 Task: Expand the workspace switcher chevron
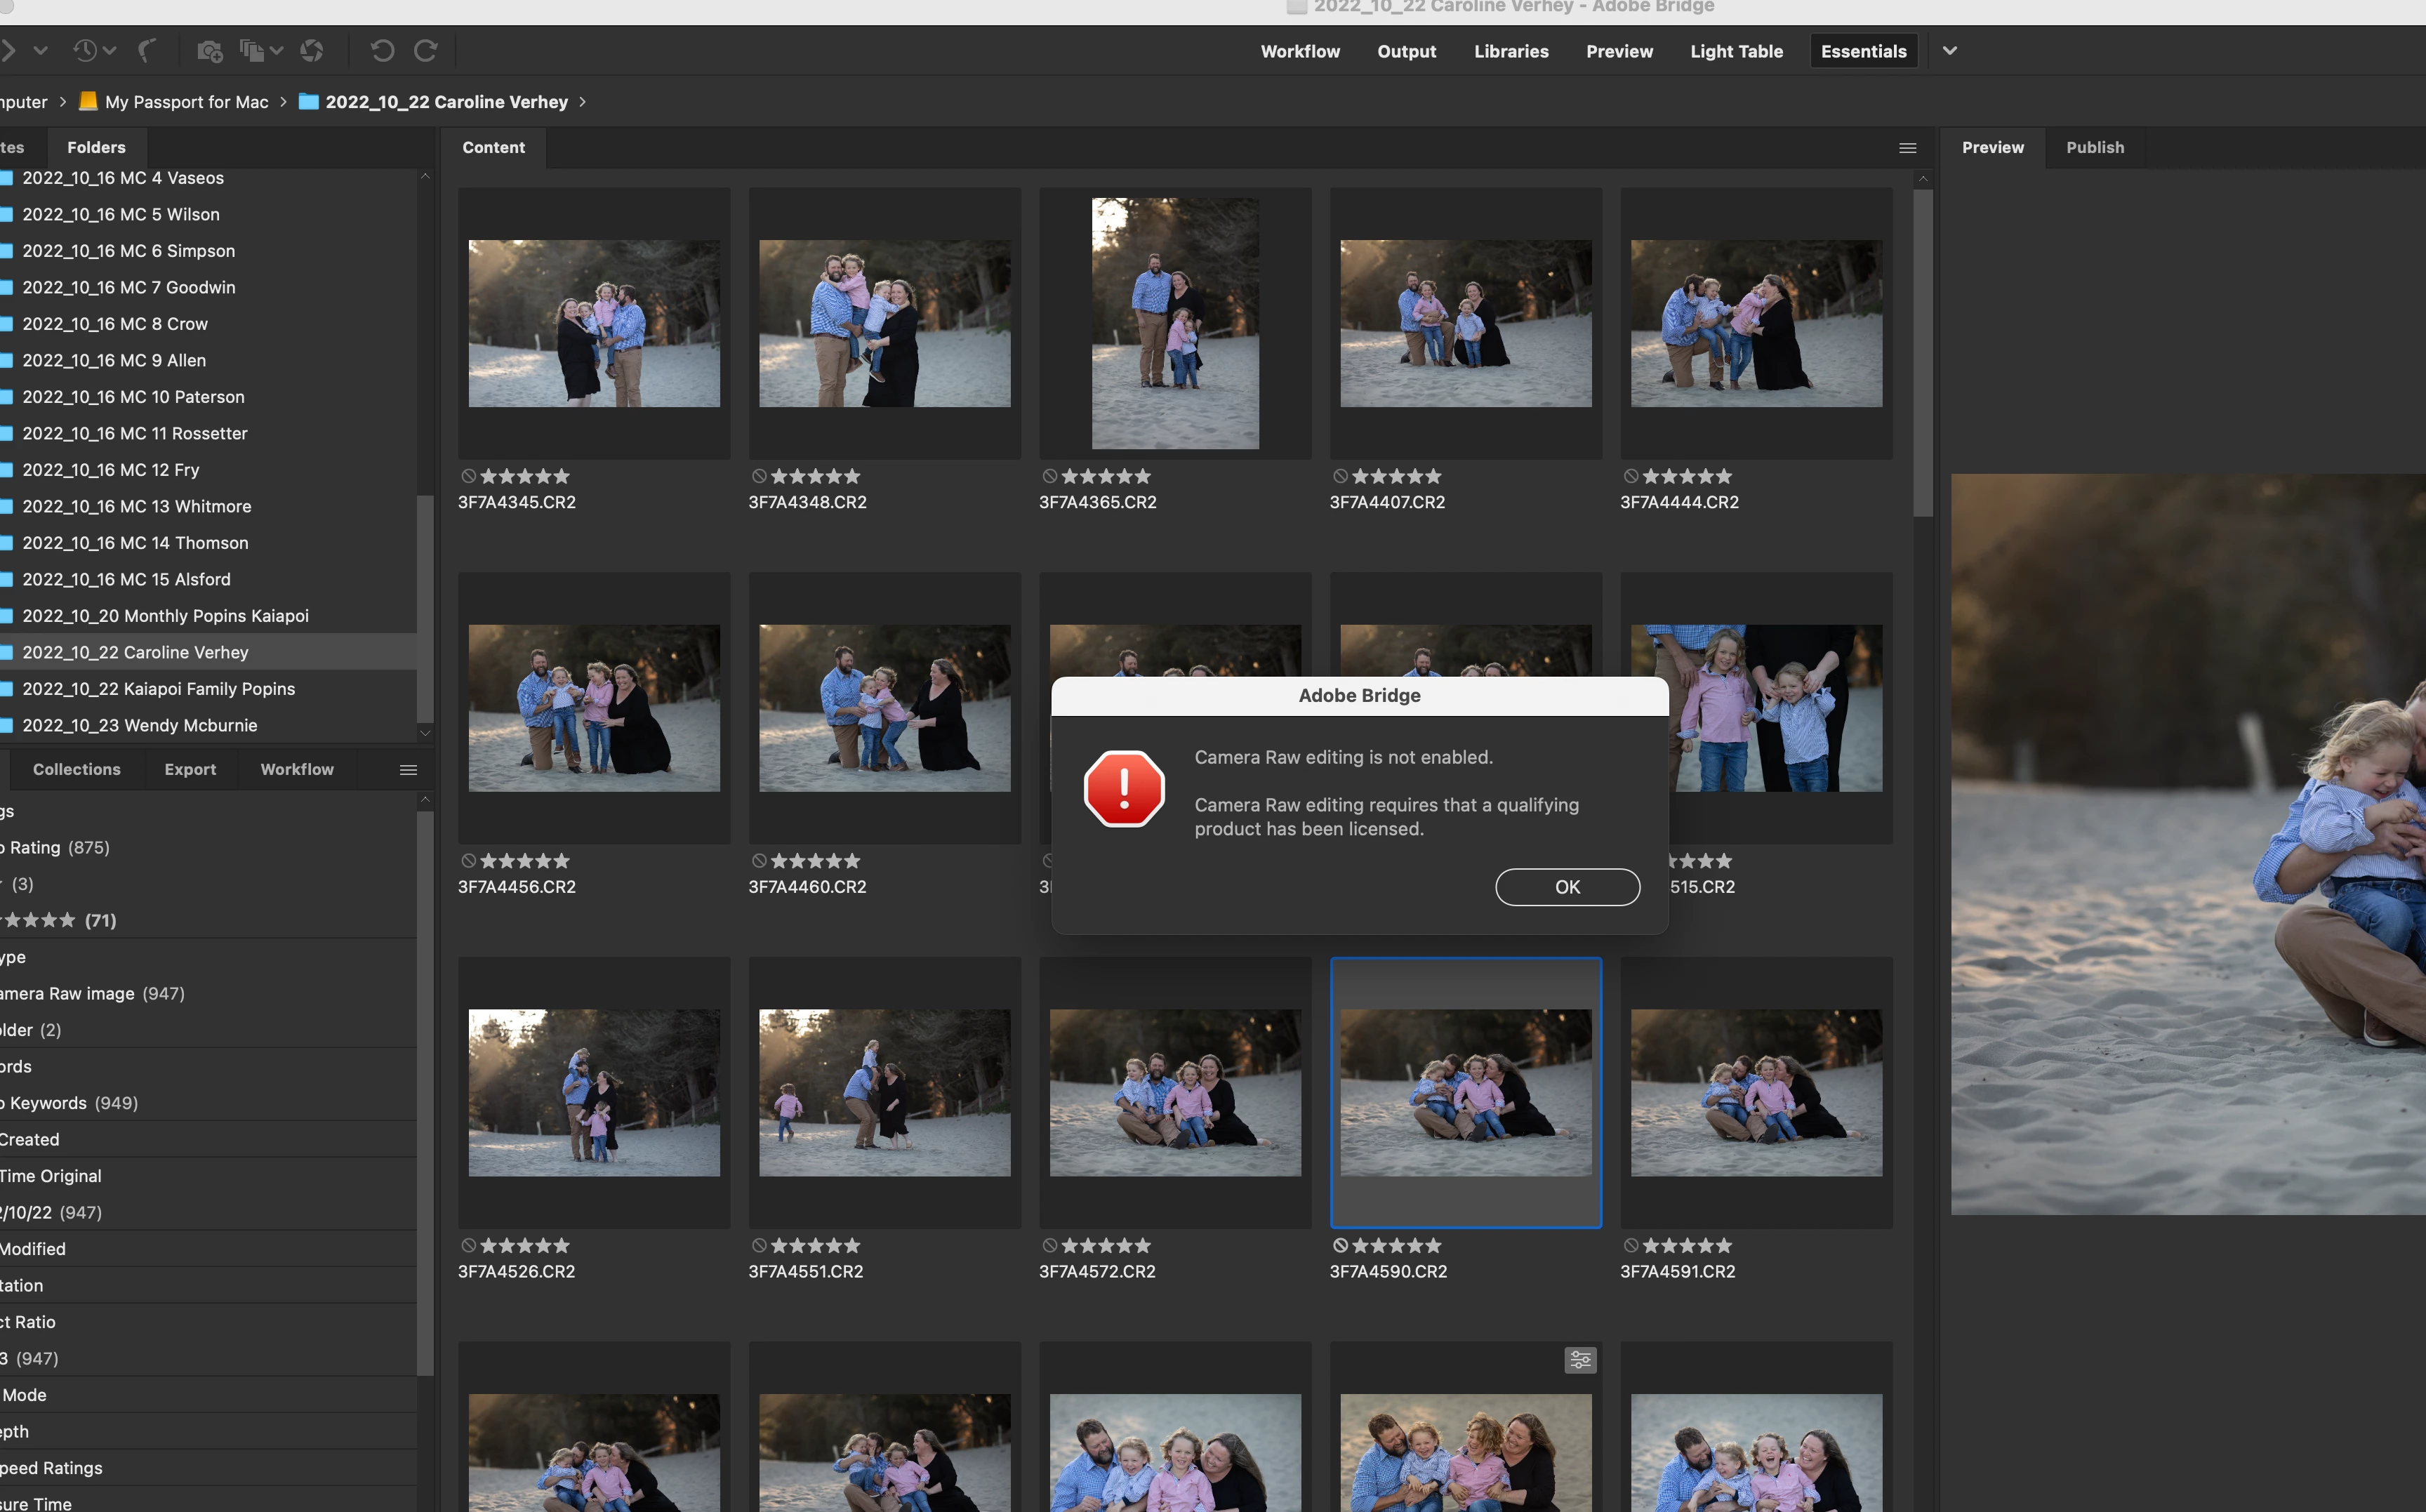(x=1950, y=50)
